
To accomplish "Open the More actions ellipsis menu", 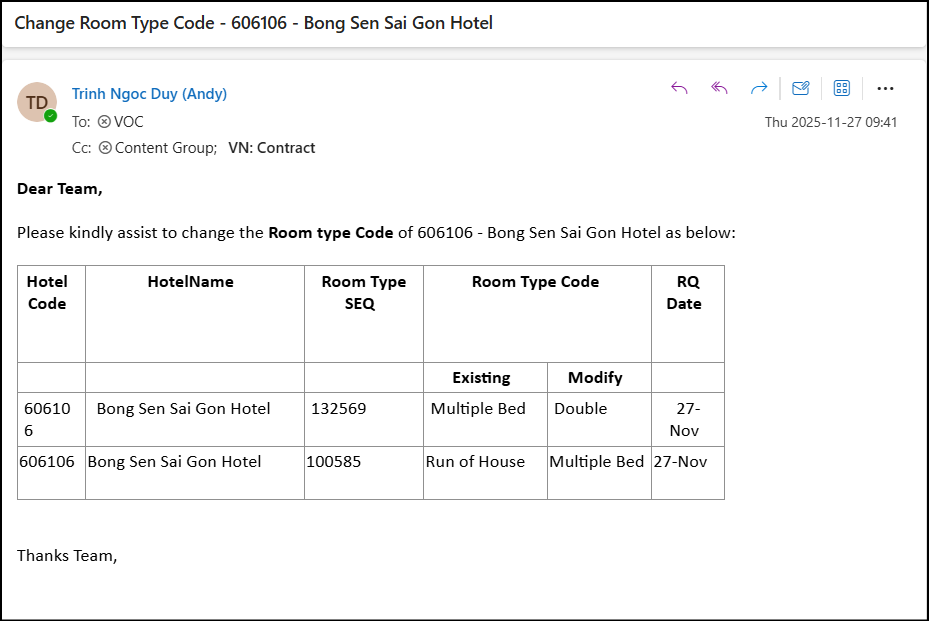I will [885, 88].
